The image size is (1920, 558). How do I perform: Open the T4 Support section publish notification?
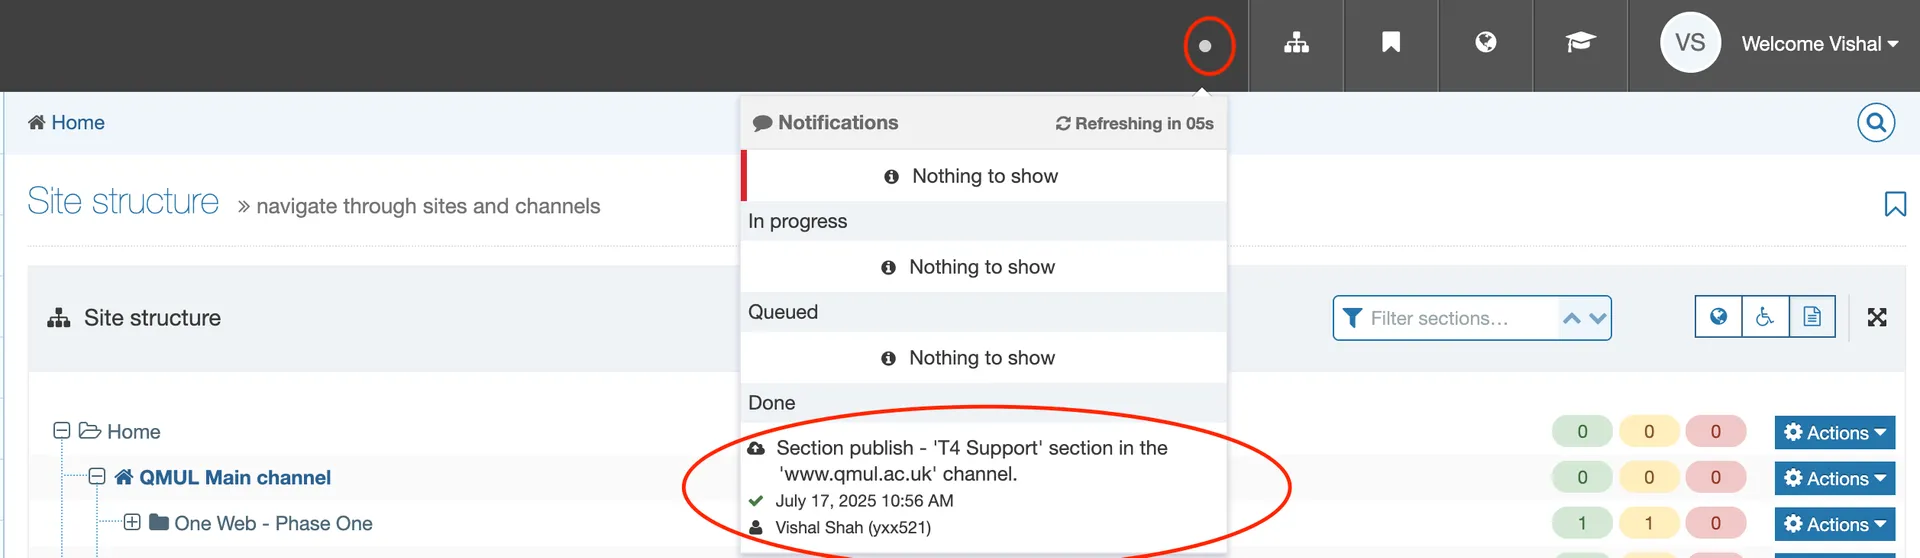point(972,461)
